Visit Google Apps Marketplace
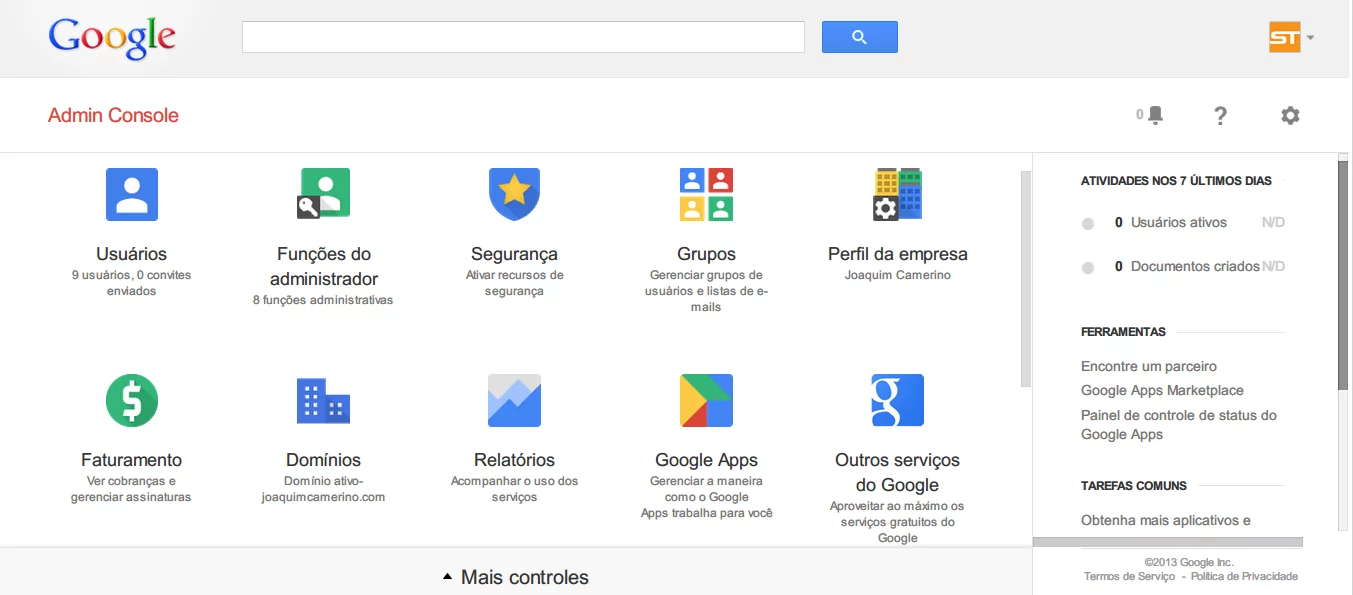The height and width of the screenshot is (595, 1353). click(x=1162, y=390)
